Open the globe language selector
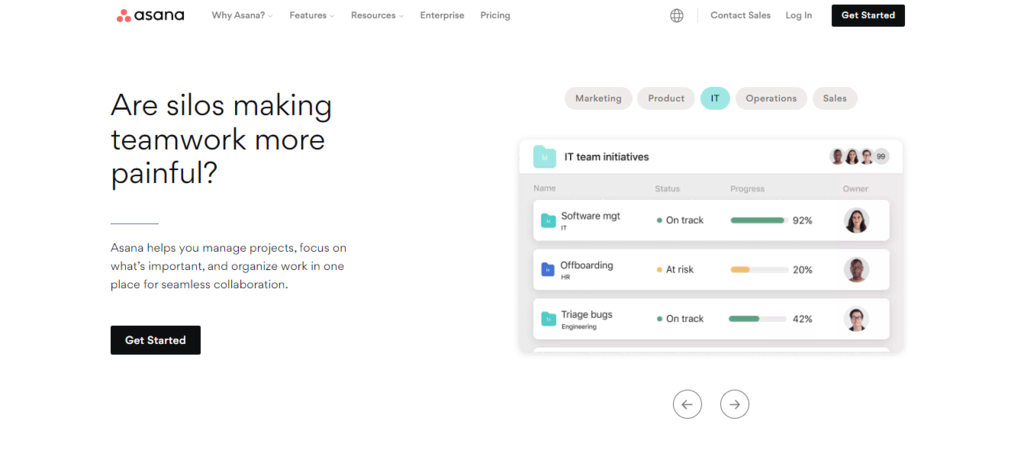The width and height of the screenshot is (1024, 453). 677,15
